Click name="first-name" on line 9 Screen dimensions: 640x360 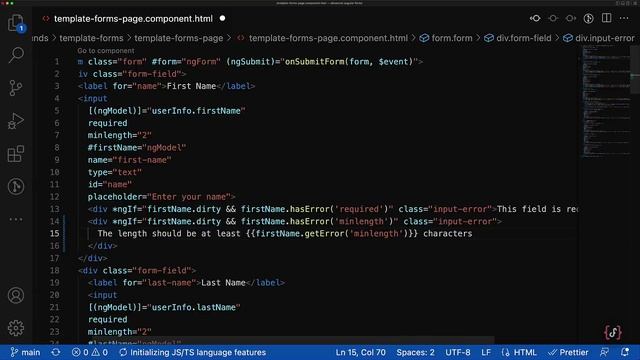[x=129, y=160]
